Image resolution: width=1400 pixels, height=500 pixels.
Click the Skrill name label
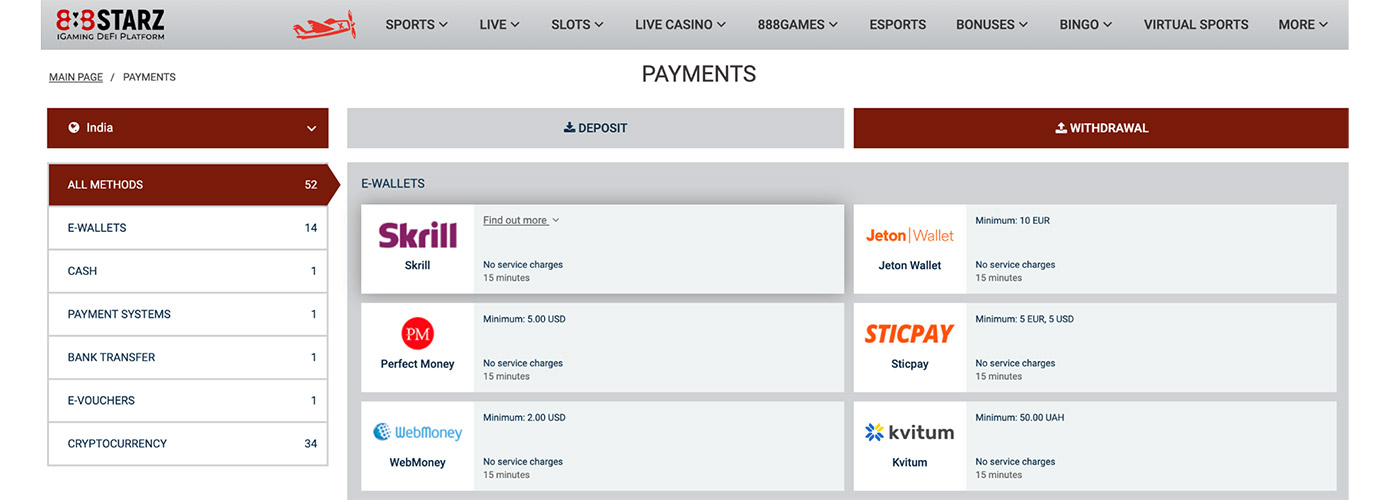[x=418, y=265]
